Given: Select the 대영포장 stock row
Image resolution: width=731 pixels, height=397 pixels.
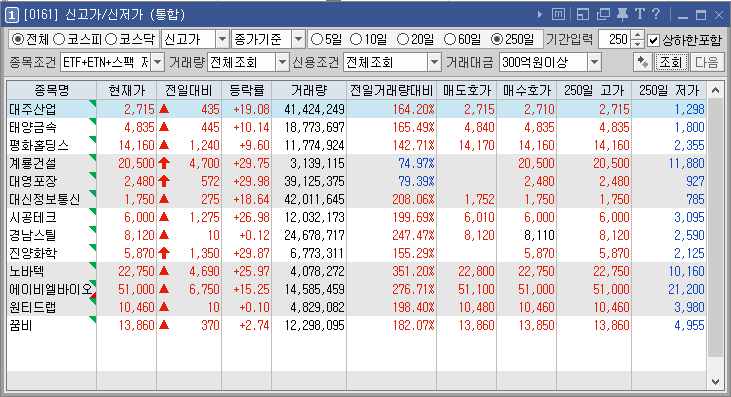Looking at the screenshot, I should pos(356,181).
